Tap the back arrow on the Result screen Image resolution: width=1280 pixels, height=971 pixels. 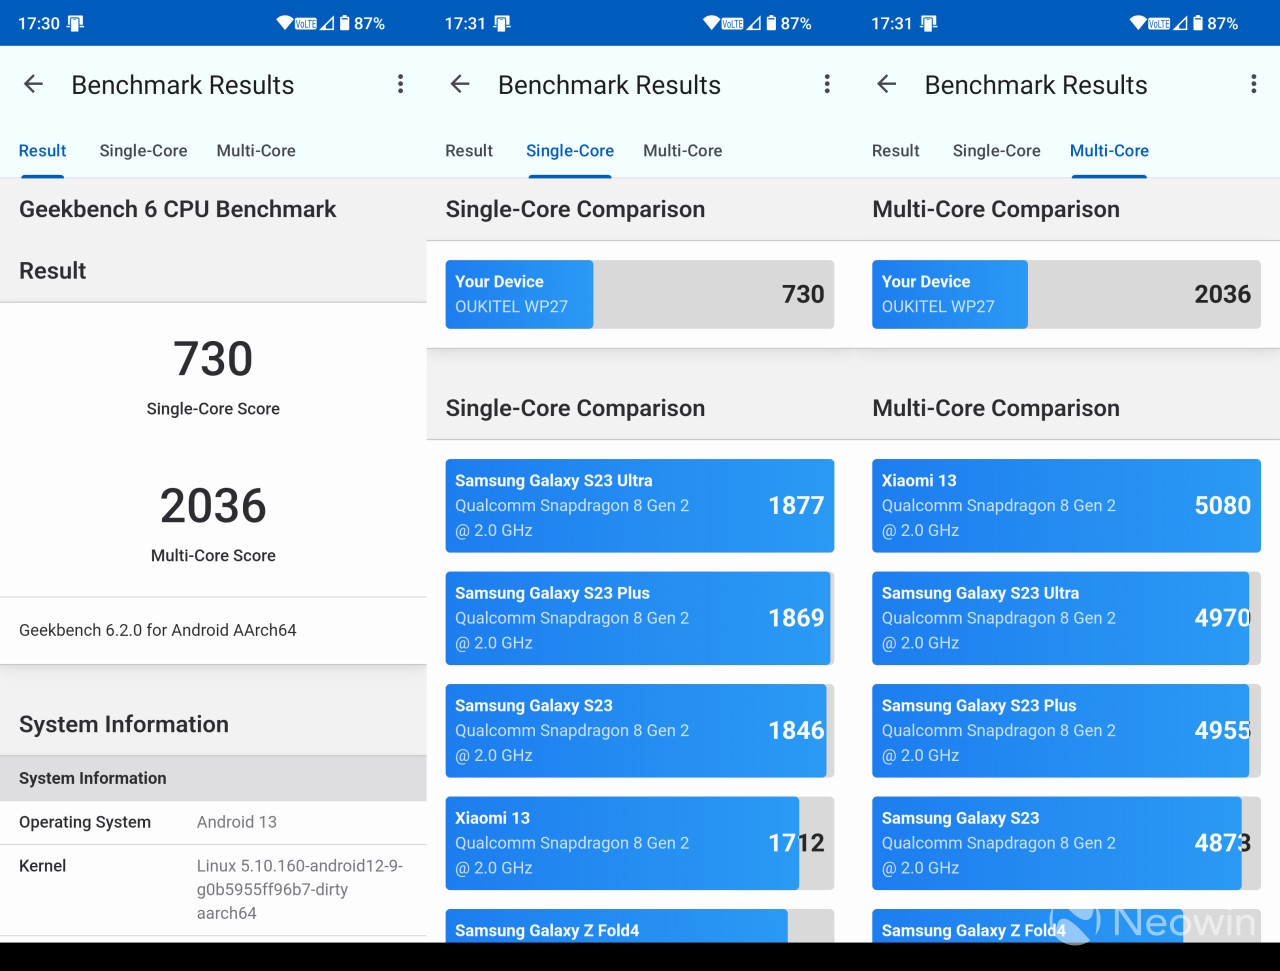tap(33, 84)
